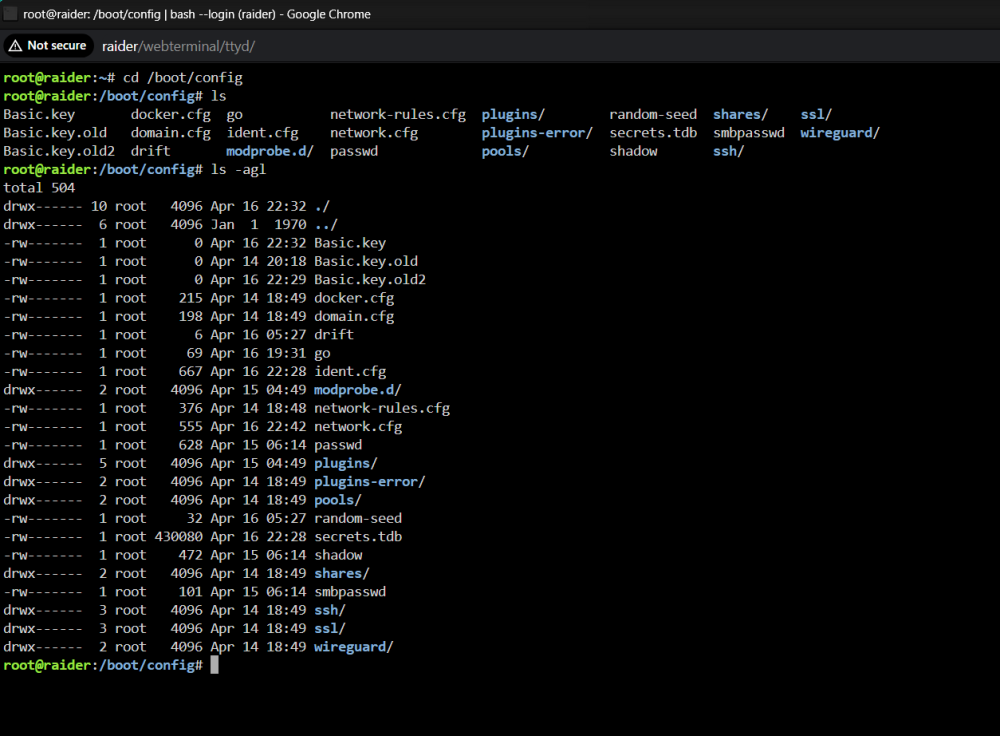Click the page favicon in title bar
Viewport: 1000px width, 736px height.
coord(10,14)
